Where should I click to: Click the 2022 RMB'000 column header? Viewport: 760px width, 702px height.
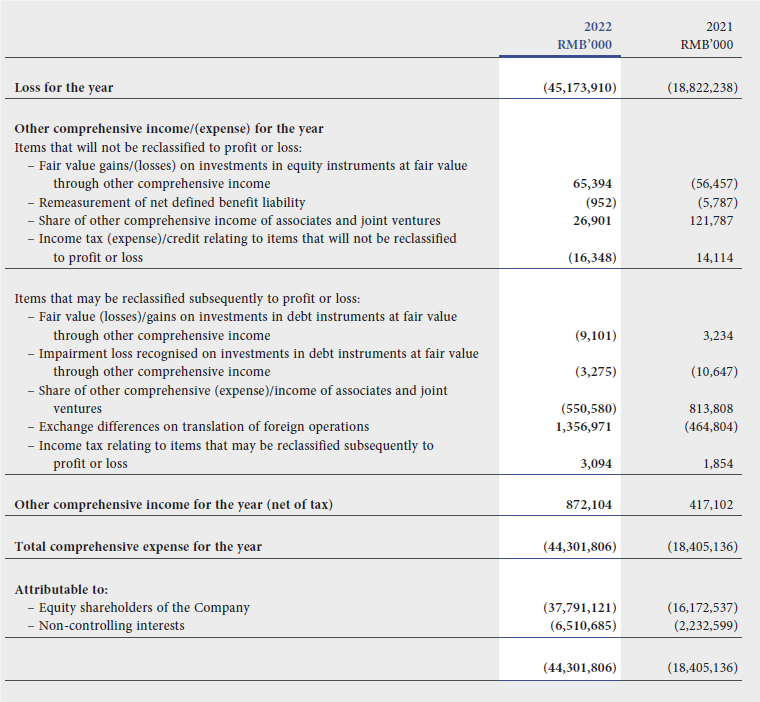click(x=584, y=35)
